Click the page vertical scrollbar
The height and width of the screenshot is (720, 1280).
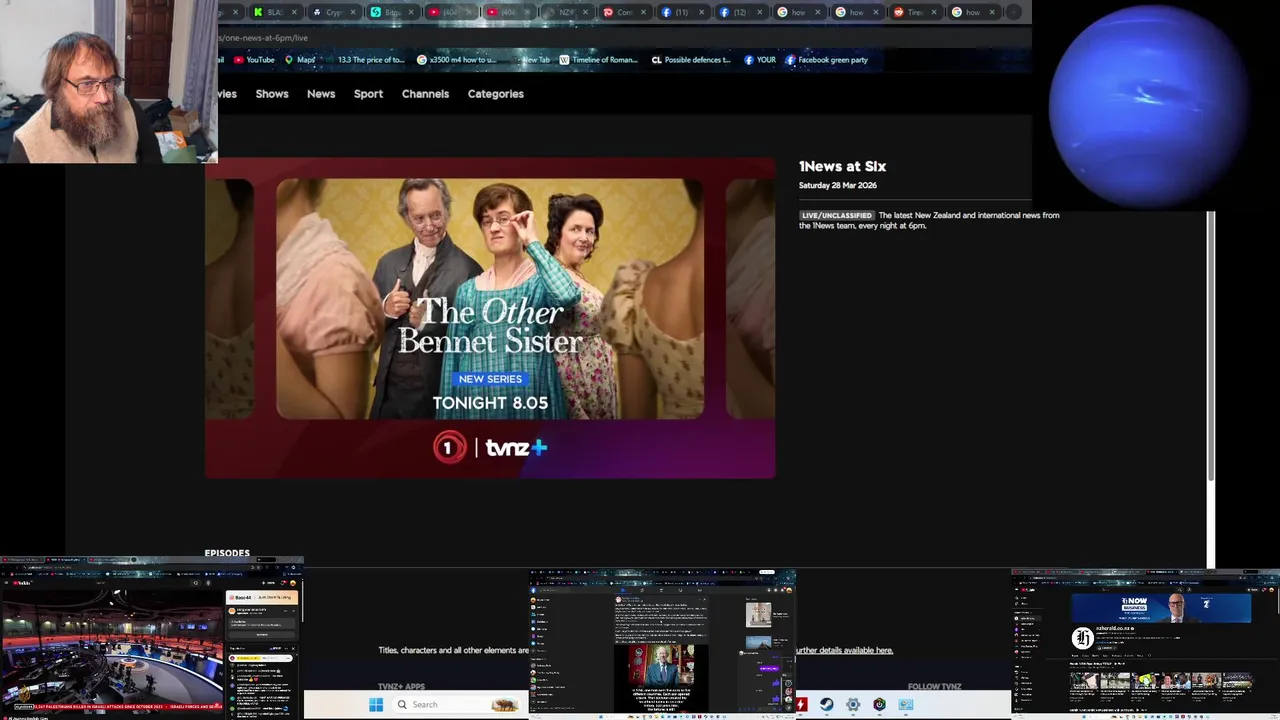(1211, 345)
